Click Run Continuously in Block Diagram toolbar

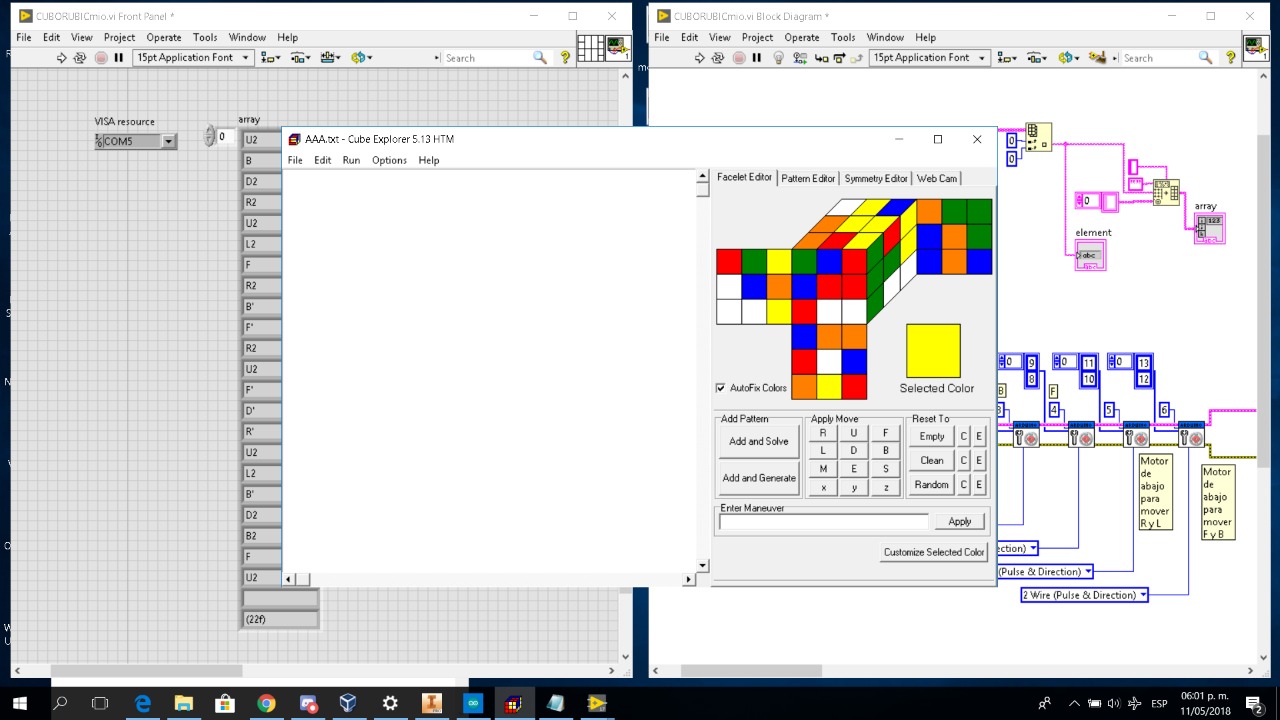pyautogui.click(x=718, y=58)
